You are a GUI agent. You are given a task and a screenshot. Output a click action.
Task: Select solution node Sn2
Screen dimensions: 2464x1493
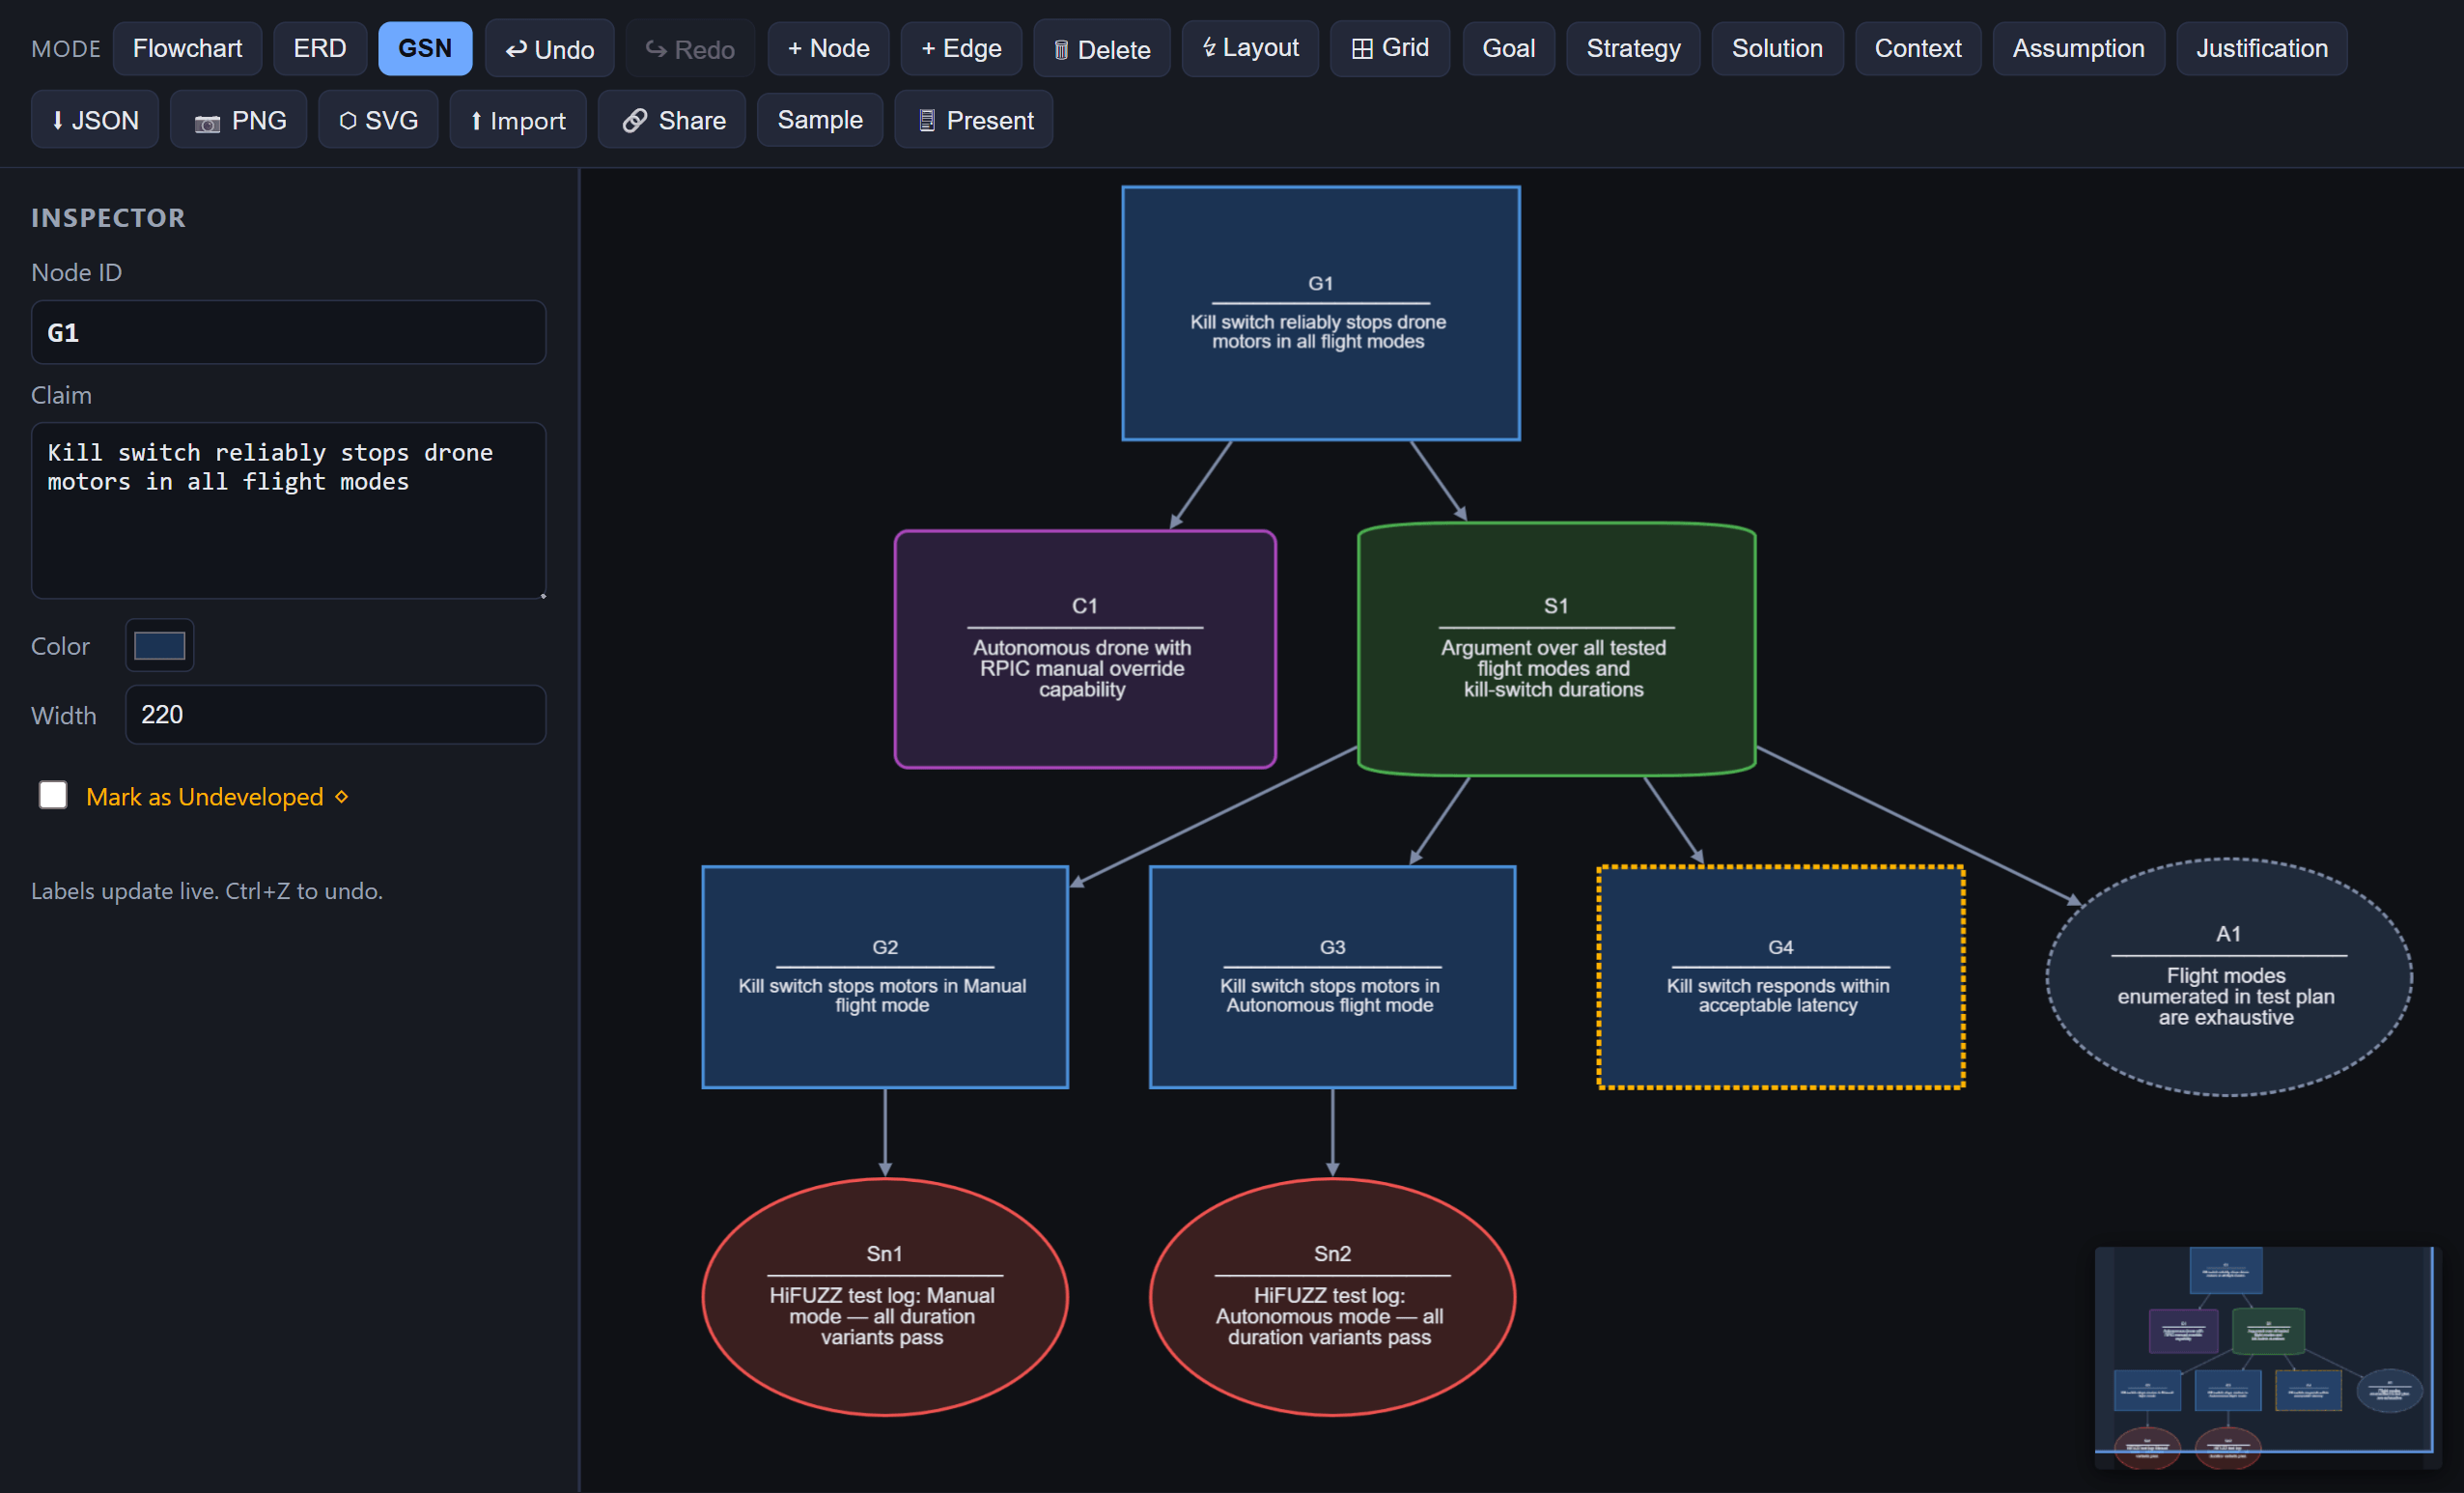1332,1297
